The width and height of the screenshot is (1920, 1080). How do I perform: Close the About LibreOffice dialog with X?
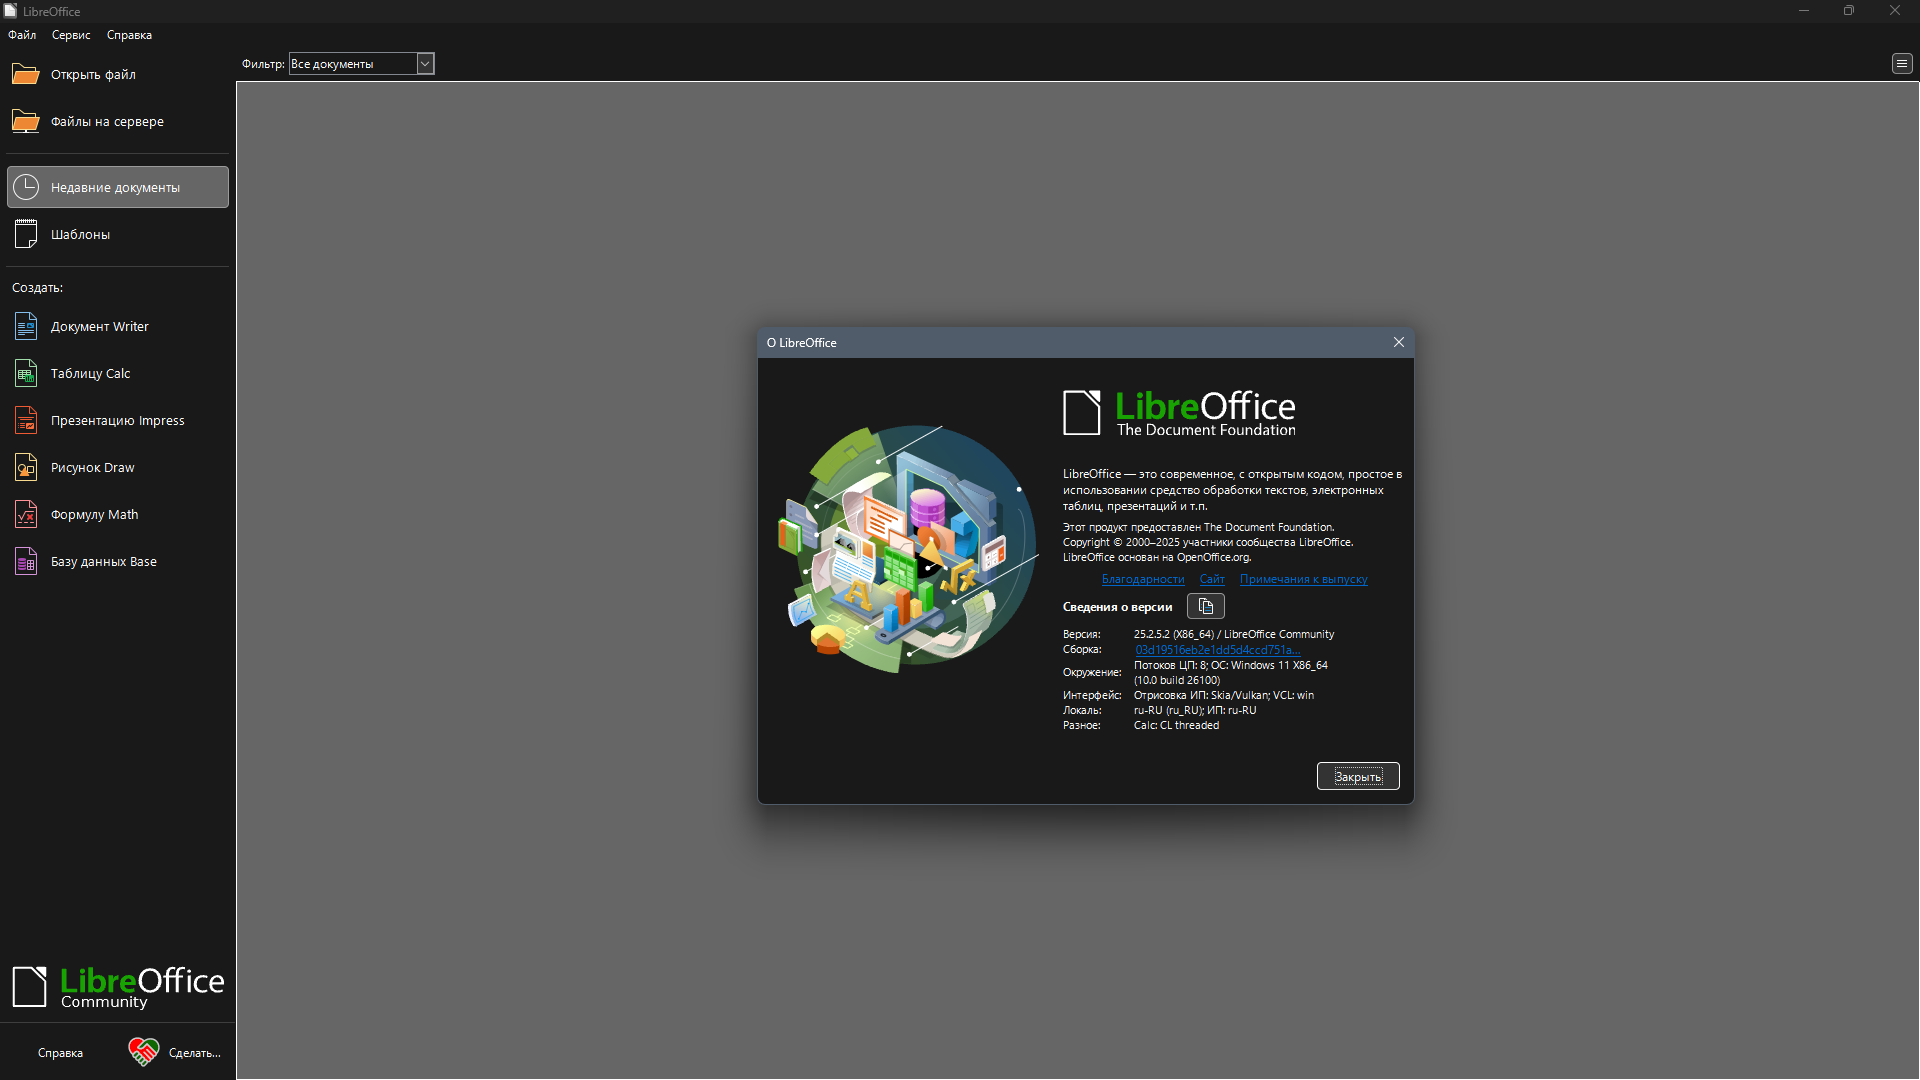(1398, 342)
